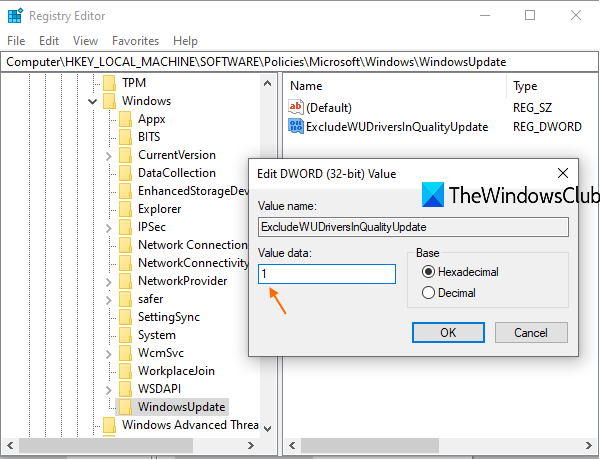Viewport: 600px width, 460px height.
Task: Click the tree pane scroll up arrow
Action: coord(267,83)
